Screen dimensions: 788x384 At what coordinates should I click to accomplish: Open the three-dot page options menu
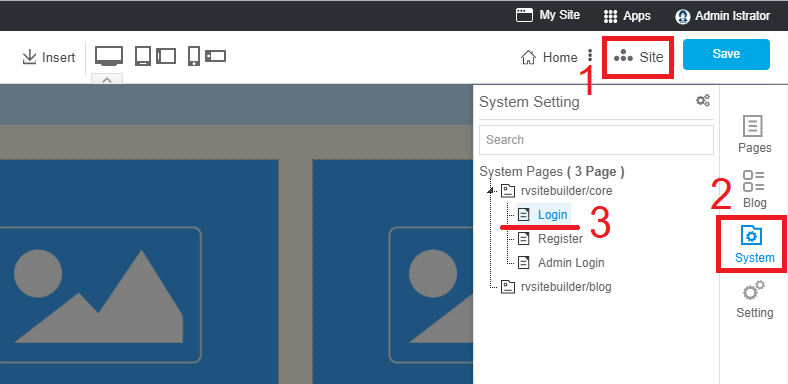pyautogui.click(x=590, y=55)
